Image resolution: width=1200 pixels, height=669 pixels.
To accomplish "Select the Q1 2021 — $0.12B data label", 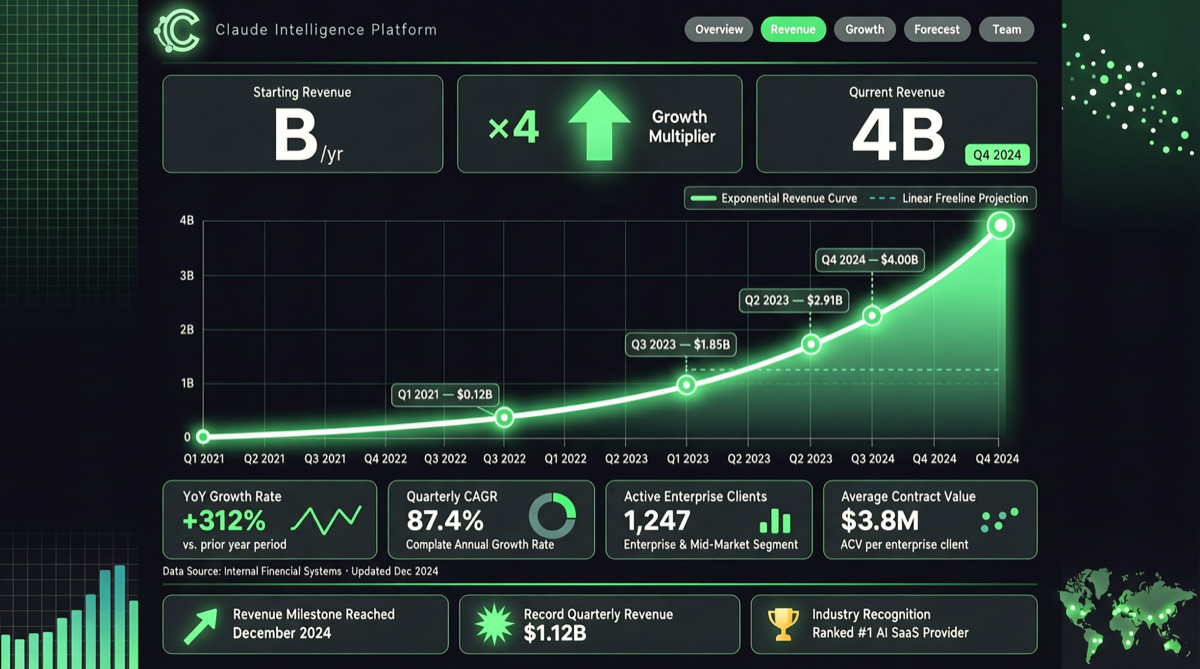I will 445,394.
